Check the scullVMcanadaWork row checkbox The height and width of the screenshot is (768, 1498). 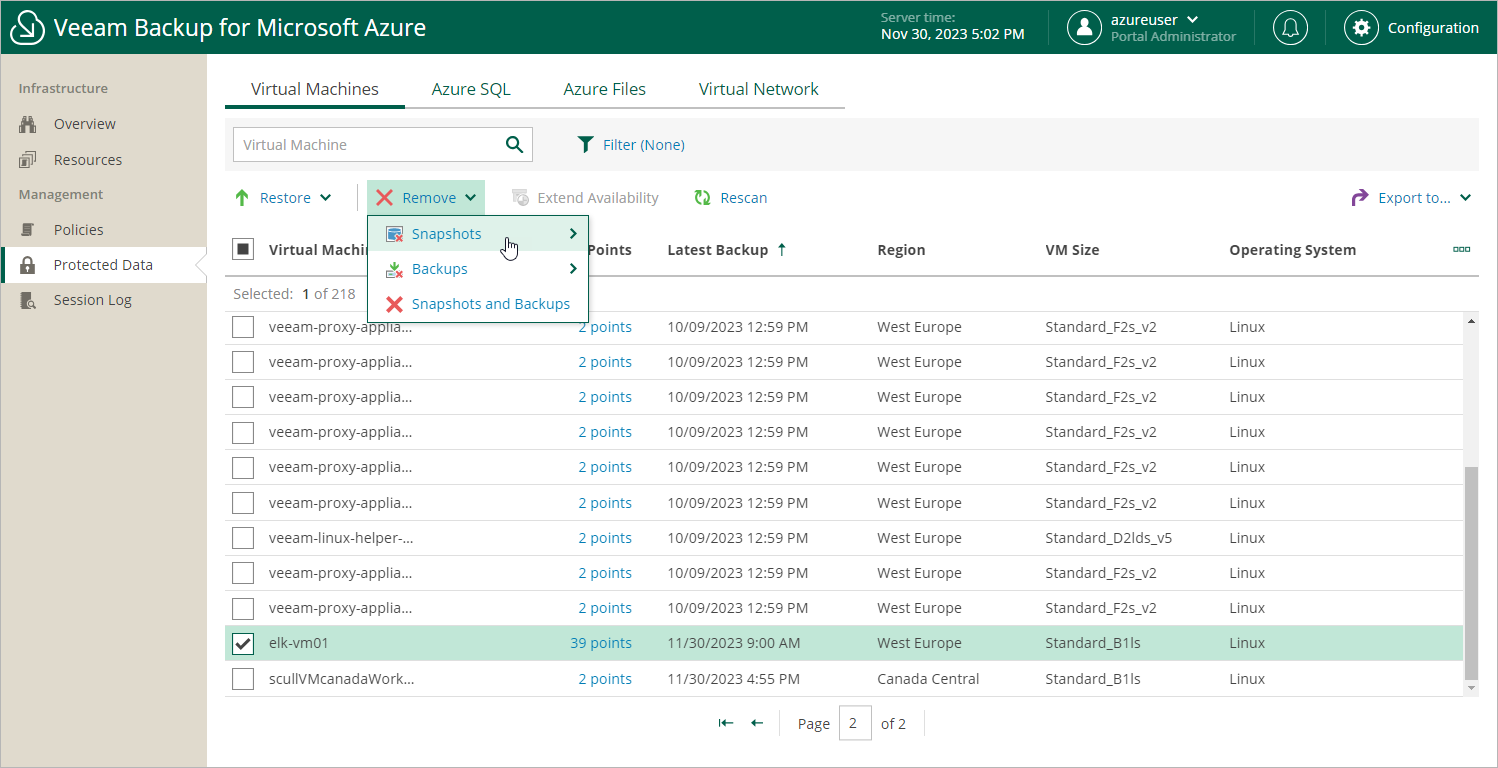tap(243, 679)
